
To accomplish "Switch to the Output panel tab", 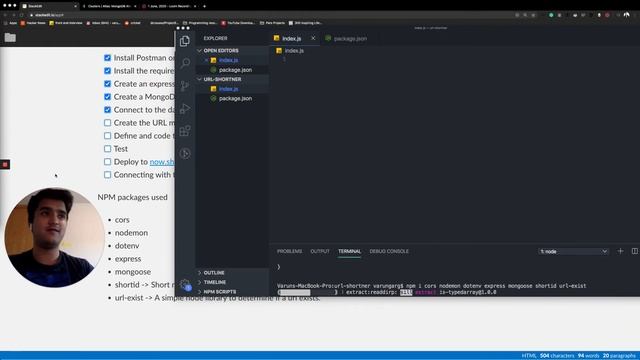I will (320, 251).
